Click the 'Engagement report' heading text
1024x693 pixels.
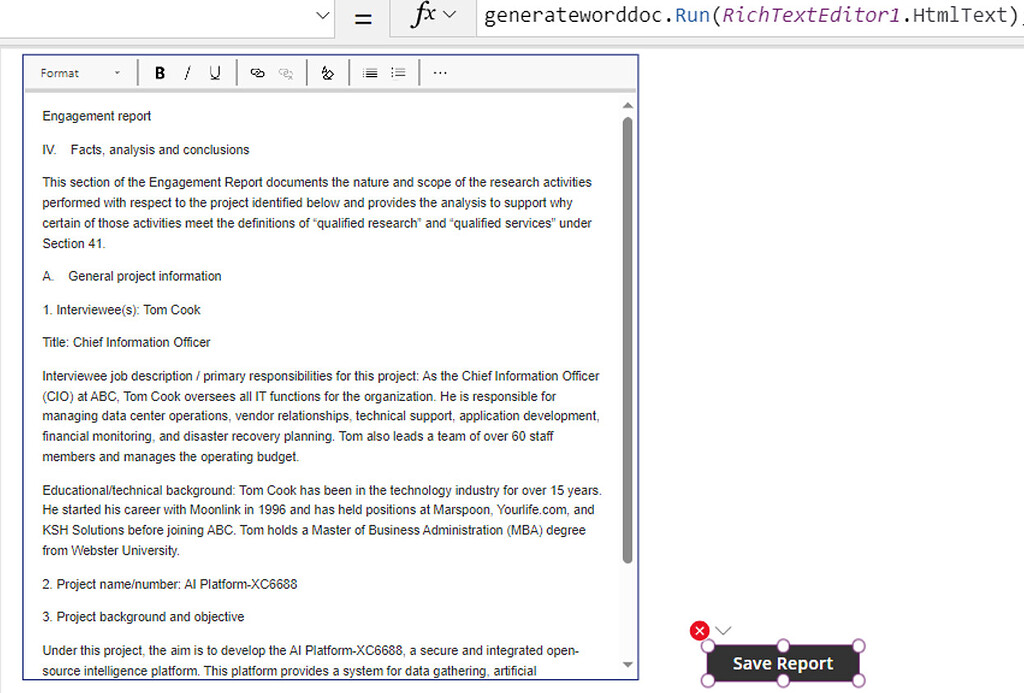[x=97, y=116]
